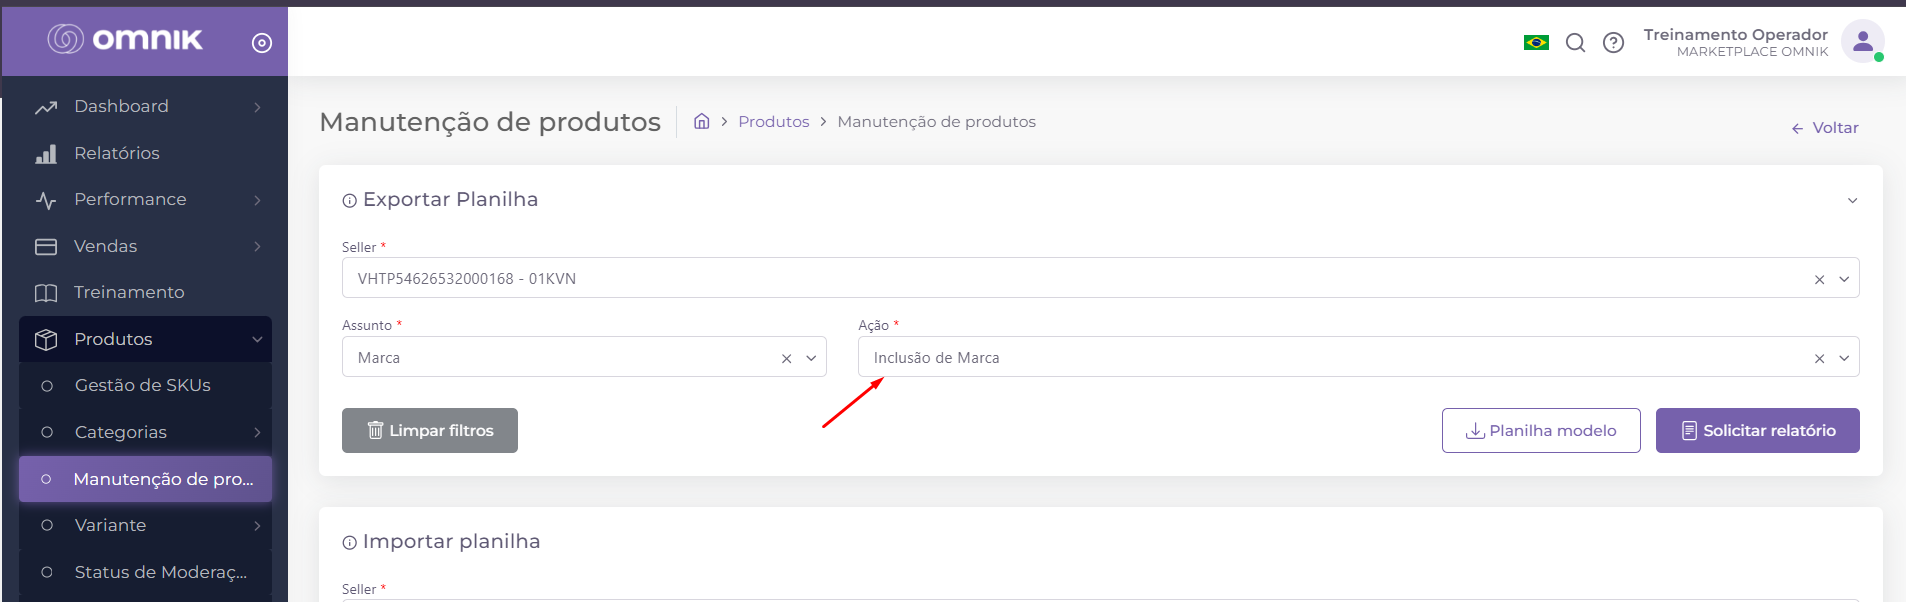Expand the Dashboard menu chevron
The image size is (1906, 602).
pyautogui.click(x=257, y=107)
